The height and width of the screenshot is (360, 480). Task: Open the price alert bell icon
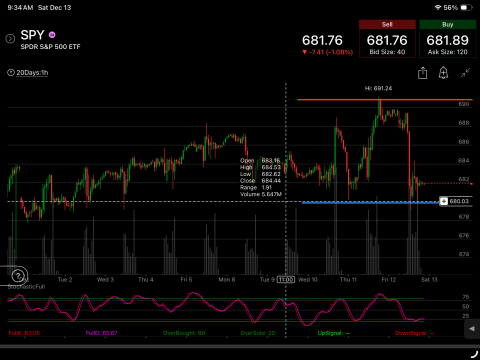(x=443, y=73)
